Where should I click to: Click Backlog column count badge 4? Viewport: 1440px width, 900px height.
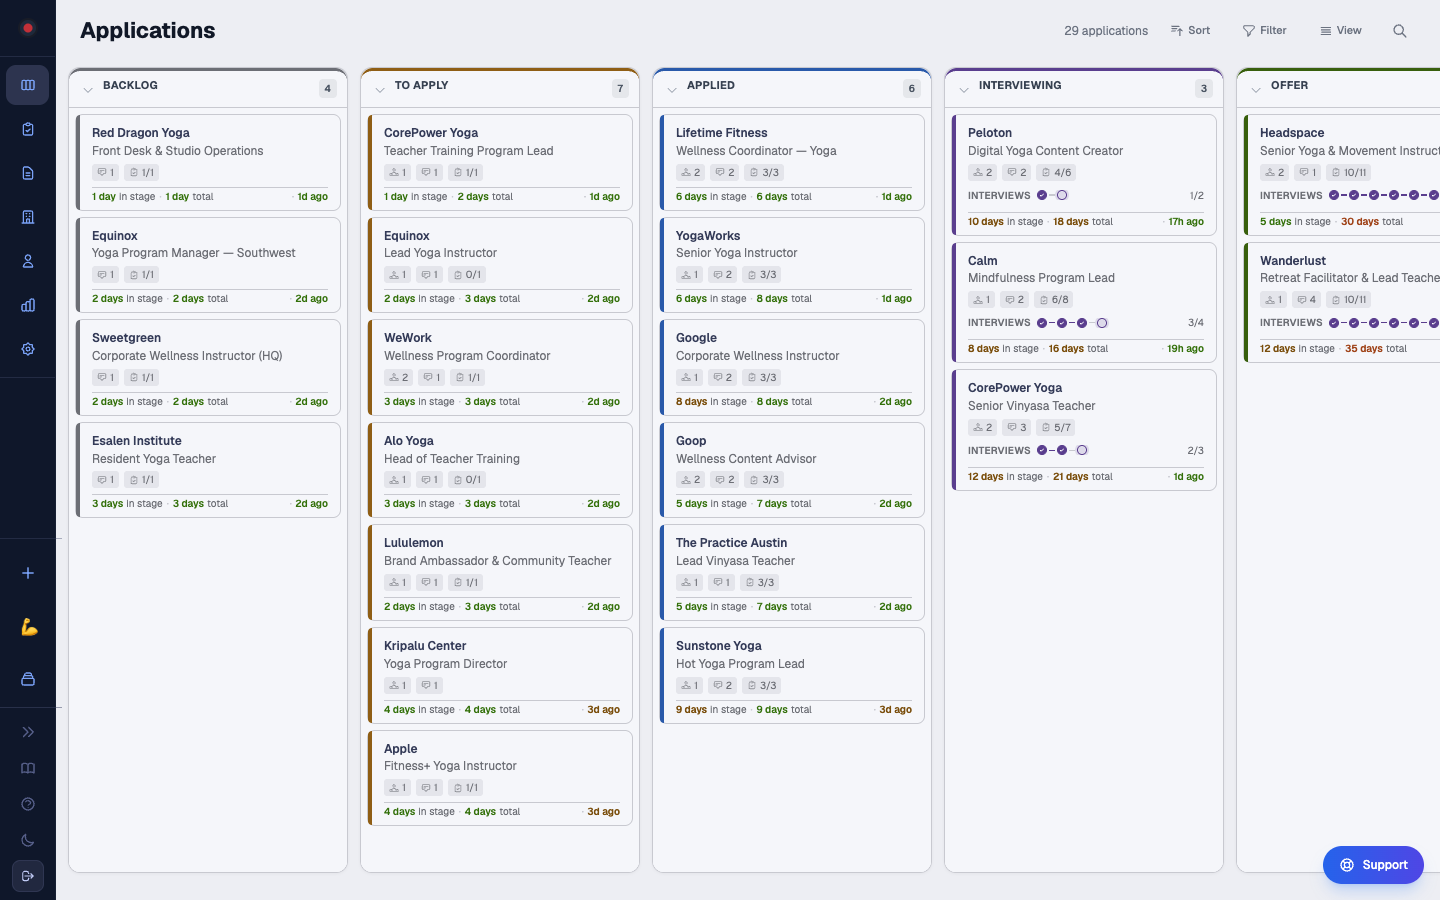coord(327,88)
